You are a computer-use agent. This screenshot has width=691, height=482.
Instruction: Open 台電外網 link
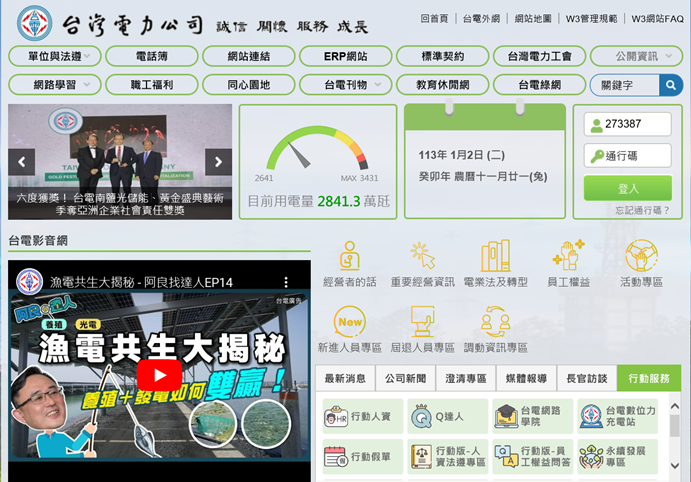click(481, 19)
